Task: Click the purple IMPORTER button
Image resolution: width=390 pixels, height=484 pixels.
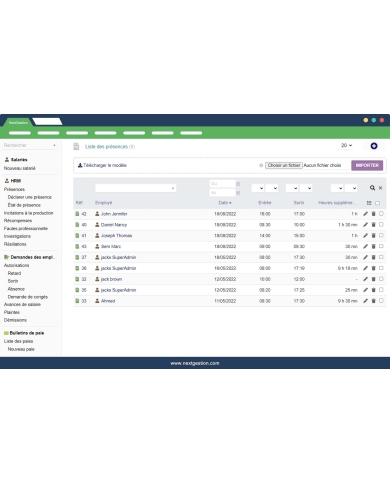Action: tap(367, 165)
